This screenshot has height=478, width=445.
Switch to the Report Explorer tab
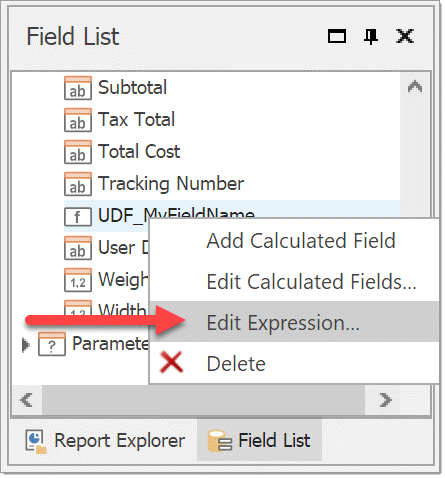coord(105,441)
